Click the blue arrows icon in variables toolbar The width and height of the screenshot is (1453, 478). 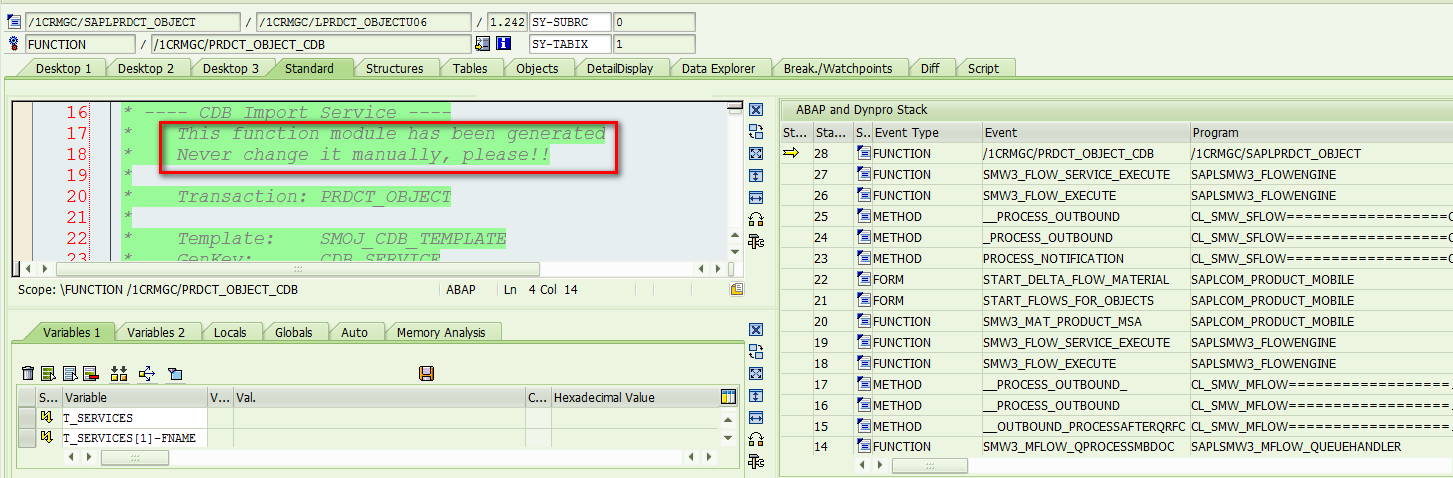pyautogui.click(x=147, y=373)
